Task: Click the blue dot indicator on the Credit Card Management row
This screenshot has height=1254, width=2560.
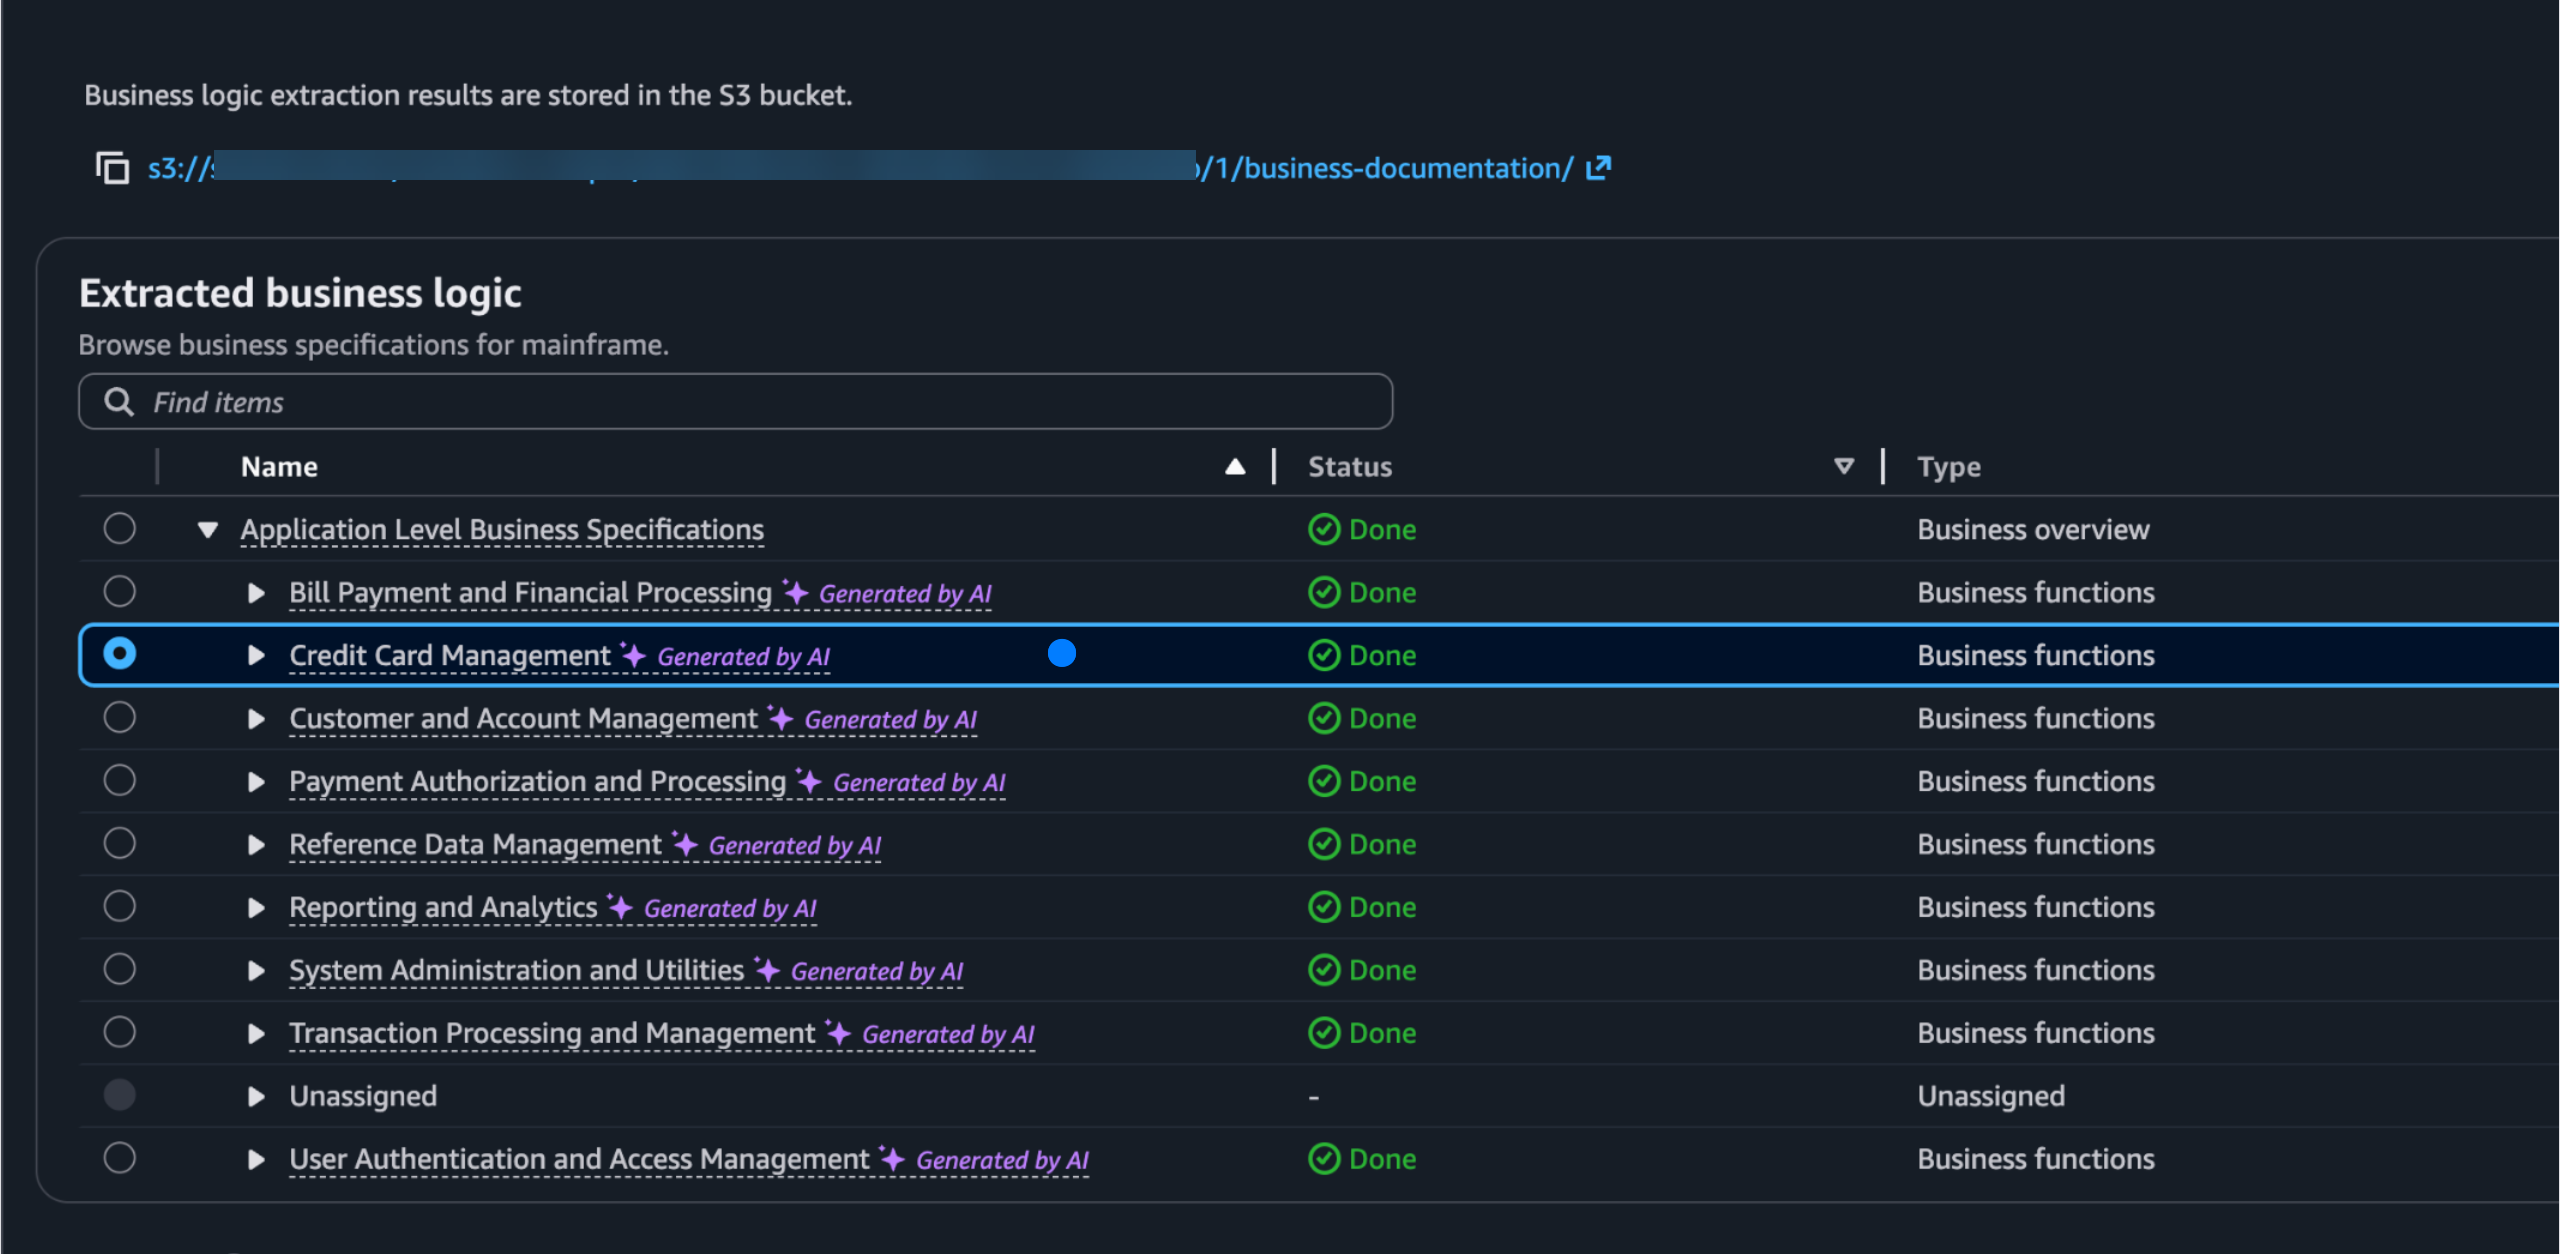Action: pos(1062,654)
